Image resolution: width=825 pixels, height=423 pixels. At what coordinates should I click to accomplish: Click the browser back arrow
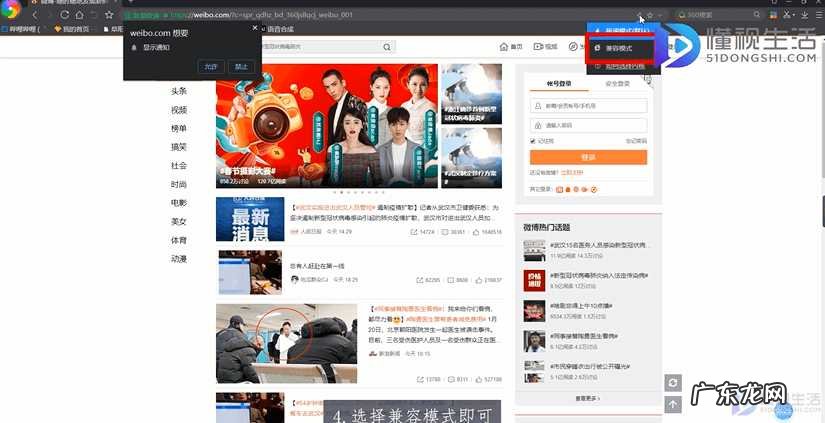pos(35,15)
